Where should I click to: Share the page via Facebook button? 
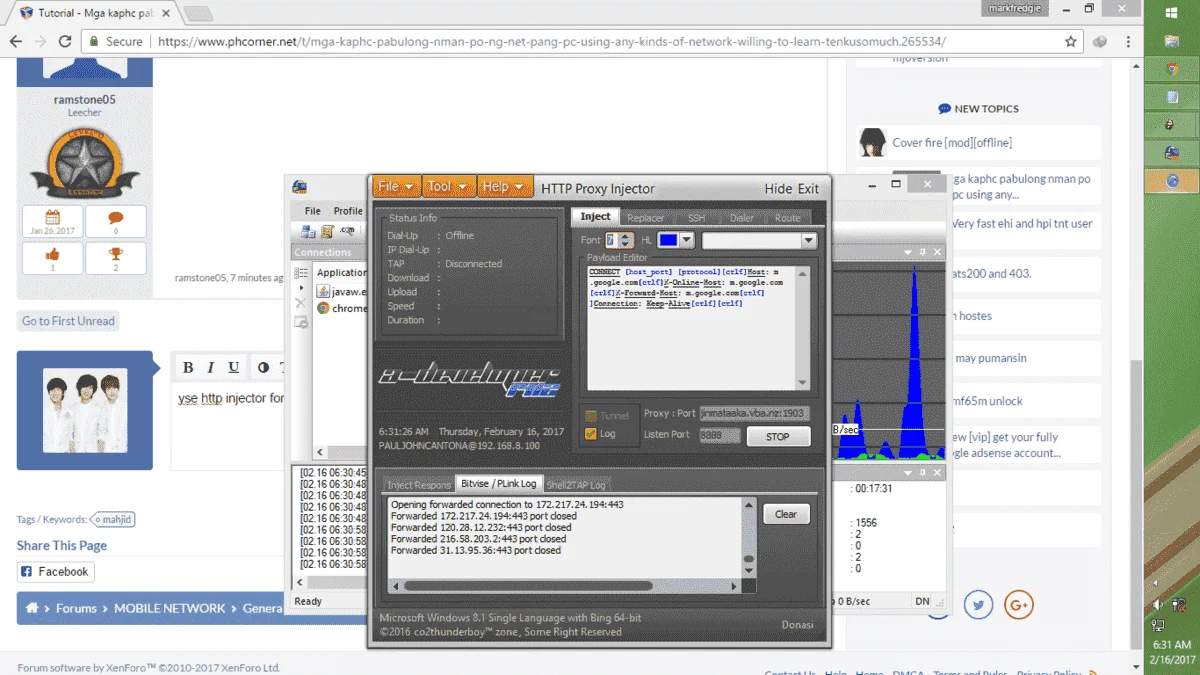click(x=56, y=572)
